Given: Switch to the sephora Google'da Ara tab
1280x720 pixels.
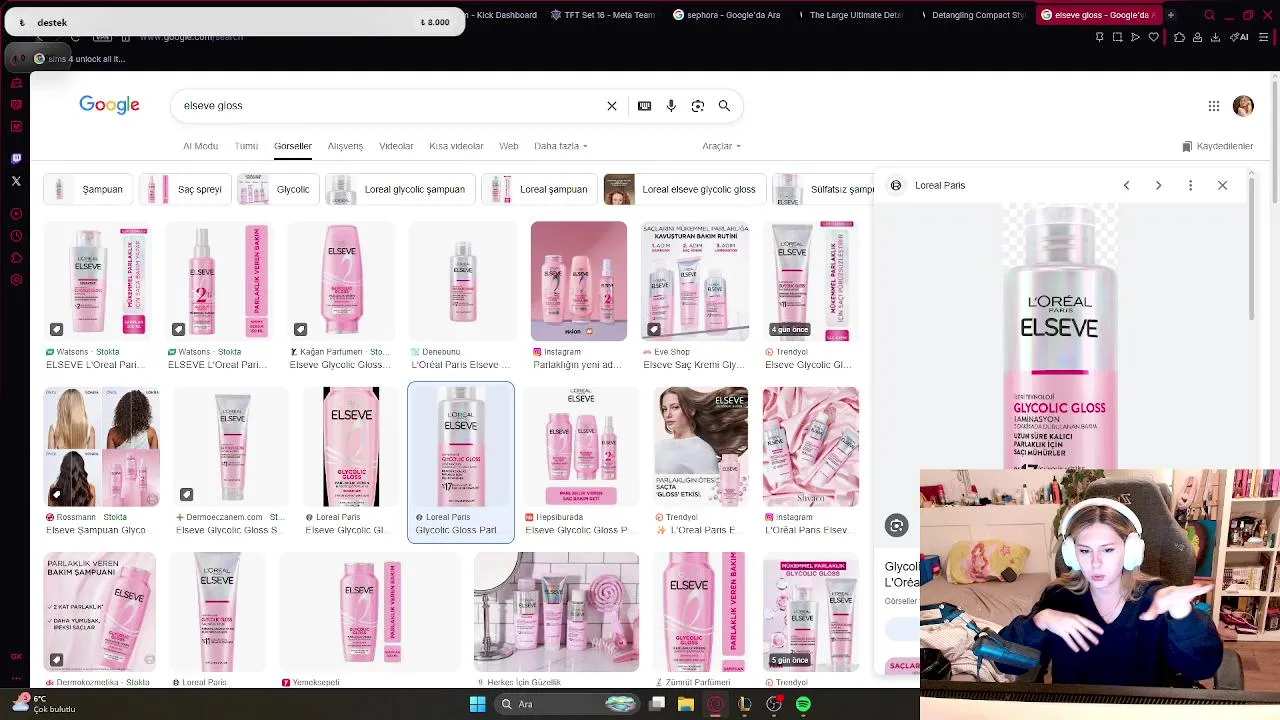Looking at the screenshot, I should tap(727, 15).
